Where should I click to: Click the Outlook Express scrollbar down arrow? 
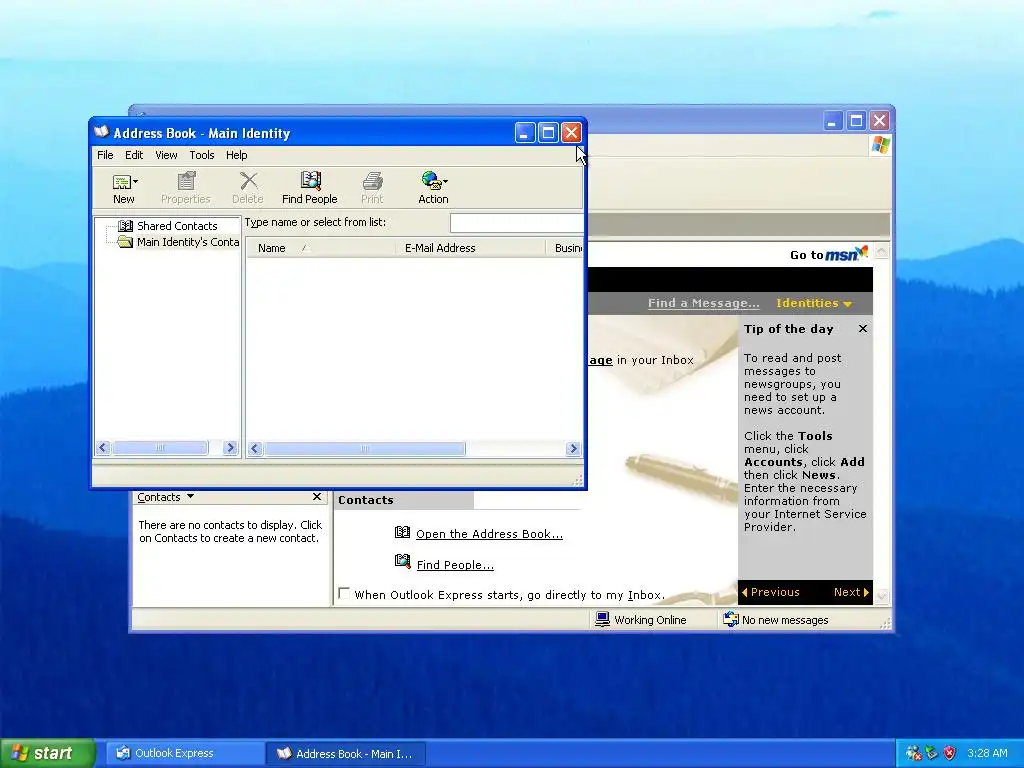pos(882,596)
